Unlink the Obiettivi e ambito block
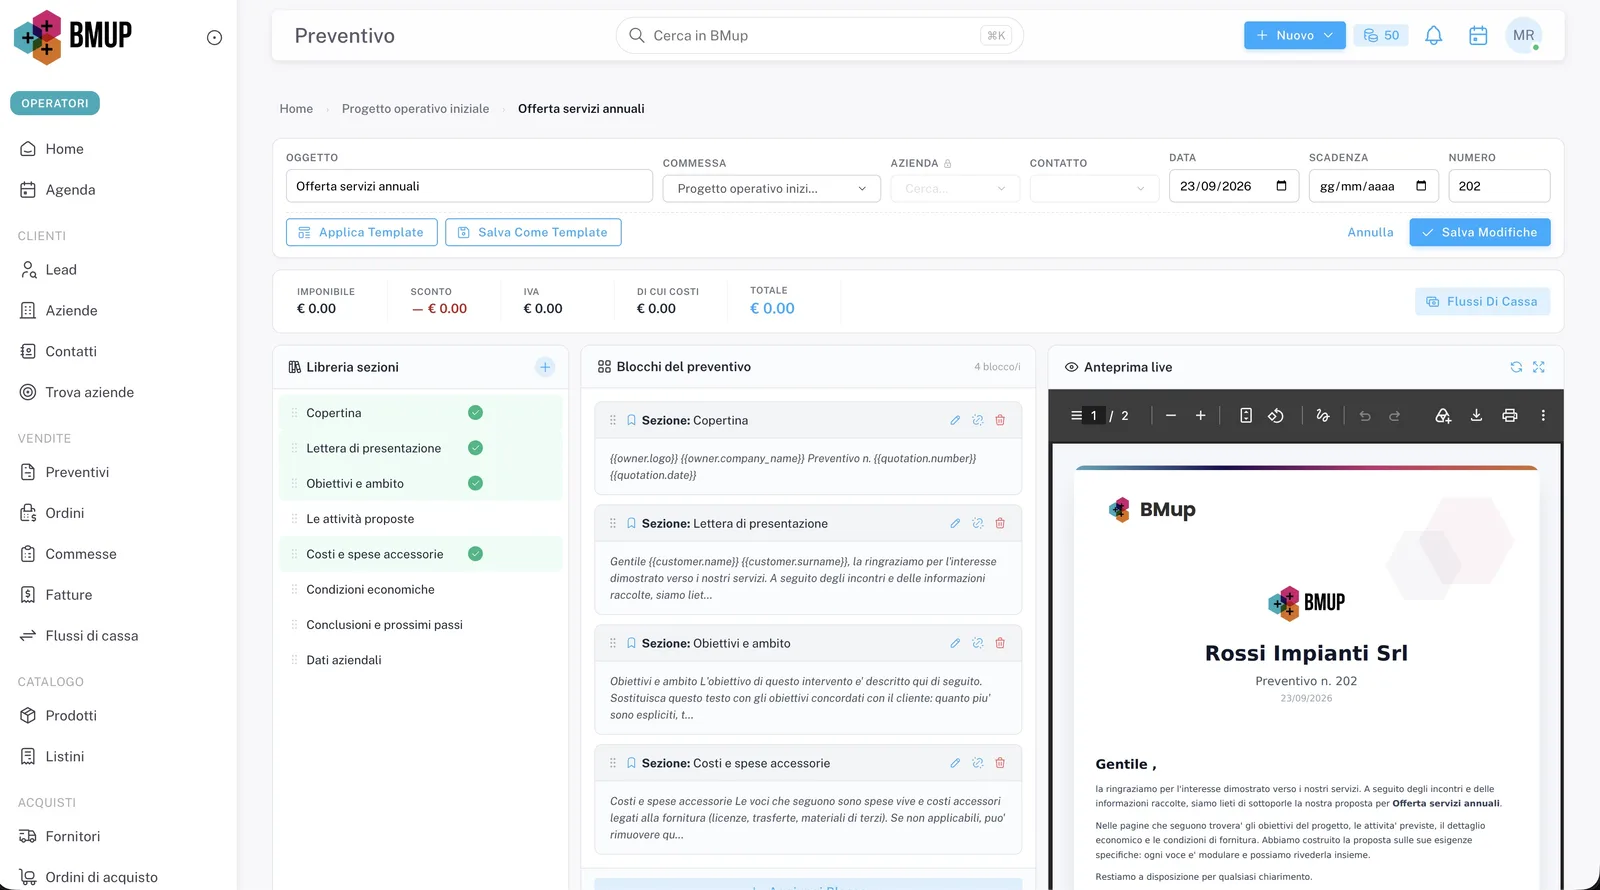 978,643
